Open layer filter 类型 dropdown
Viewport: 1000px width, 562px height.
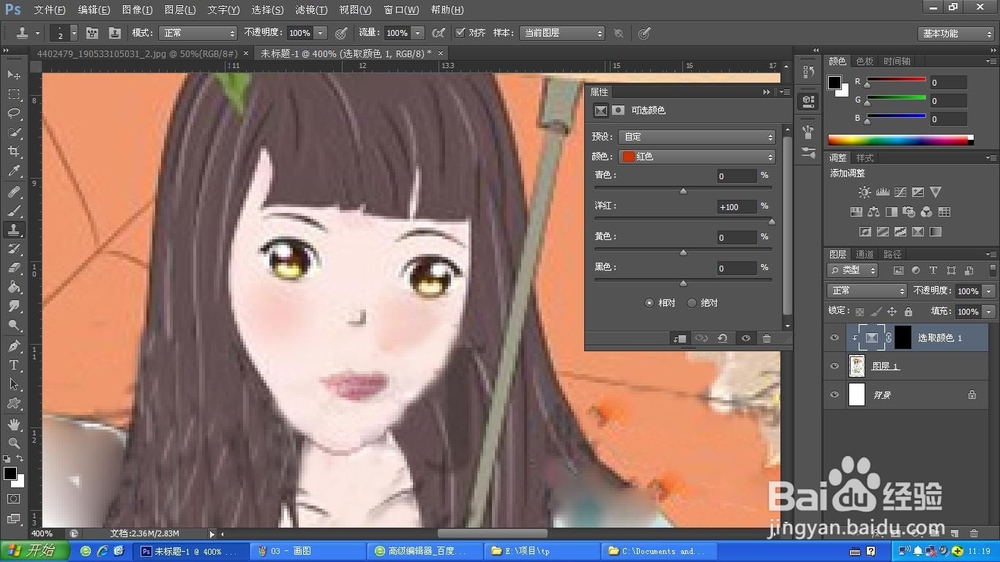pyautogui.click(x=853, y=270)
